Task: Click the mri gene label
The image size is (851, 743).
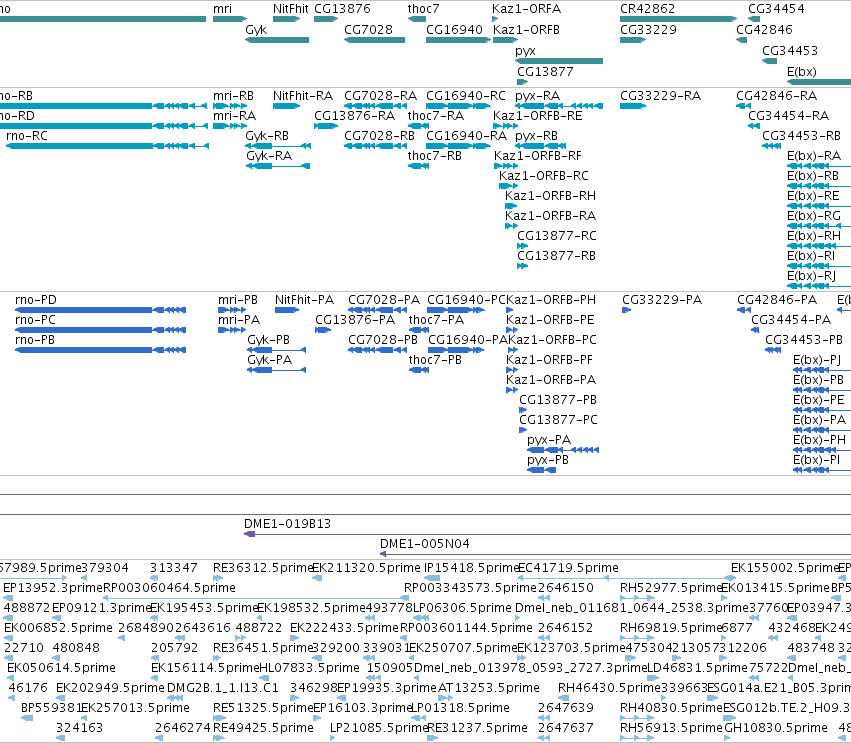Action: click(x=223, y=9)
